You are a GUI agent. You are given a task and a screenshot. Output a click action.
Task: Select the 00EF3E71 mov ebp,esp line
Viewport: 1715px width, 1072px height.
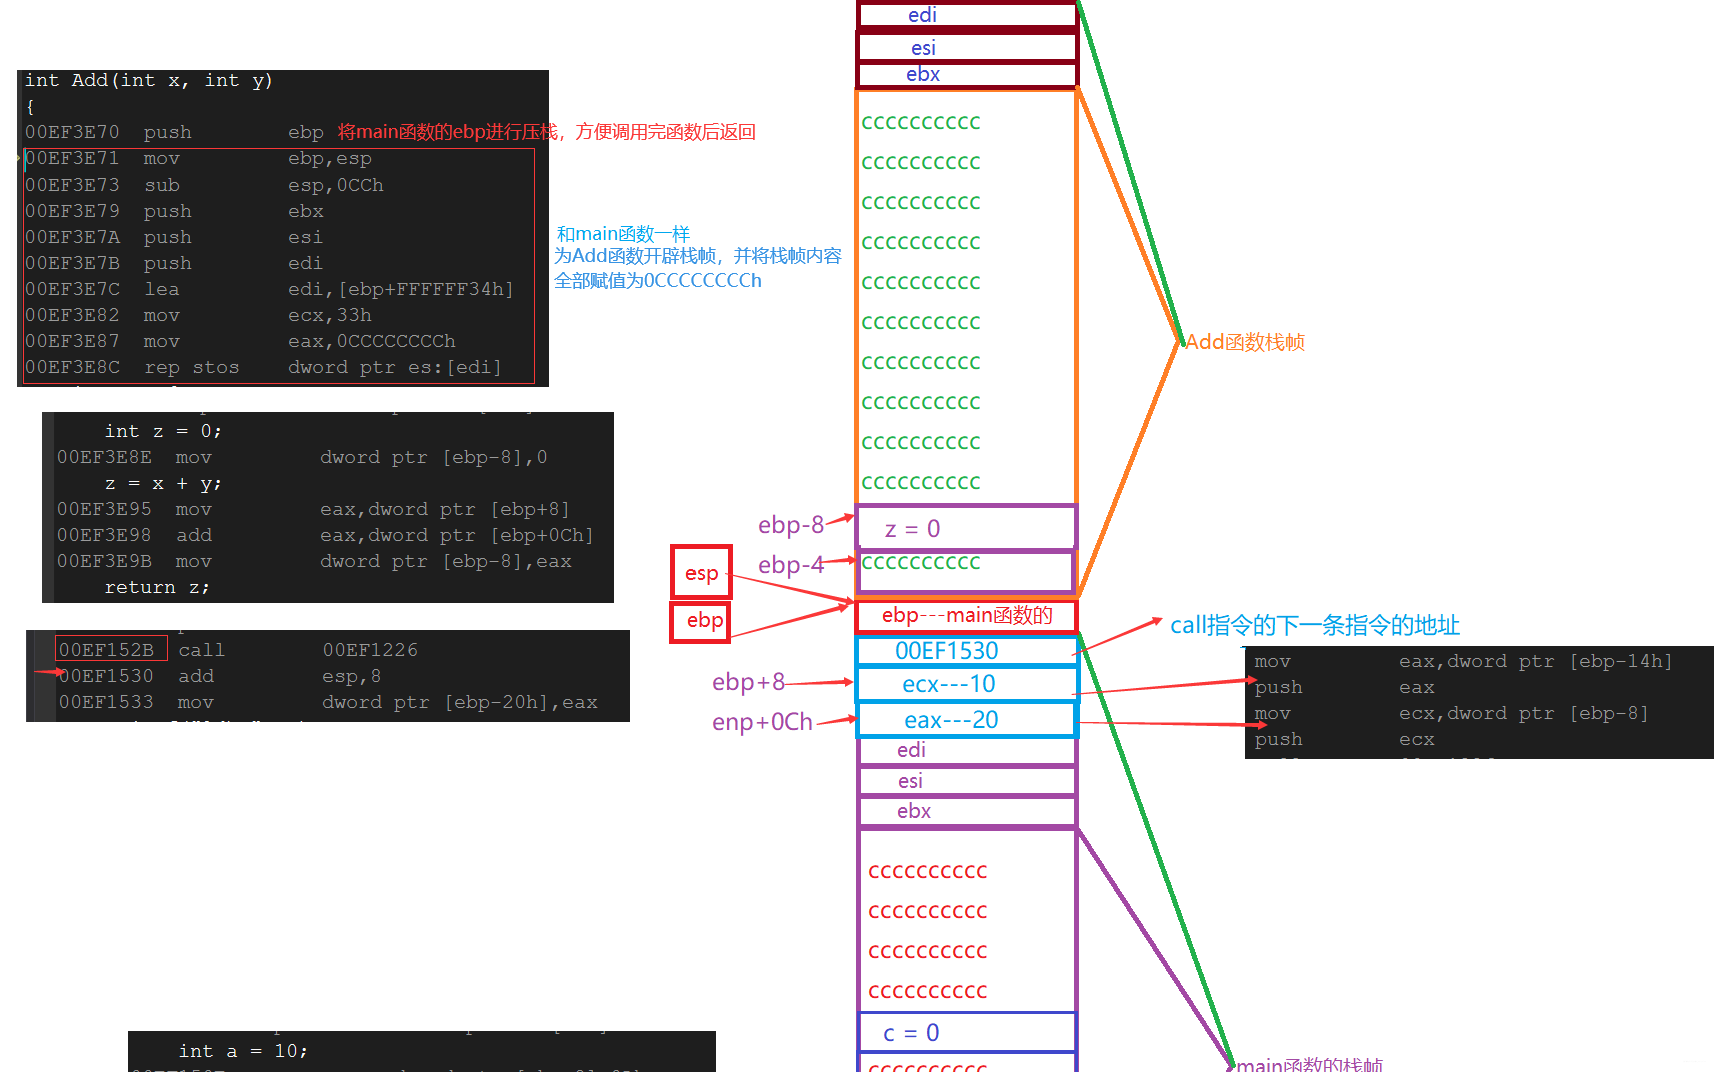(x=198, y=158)
